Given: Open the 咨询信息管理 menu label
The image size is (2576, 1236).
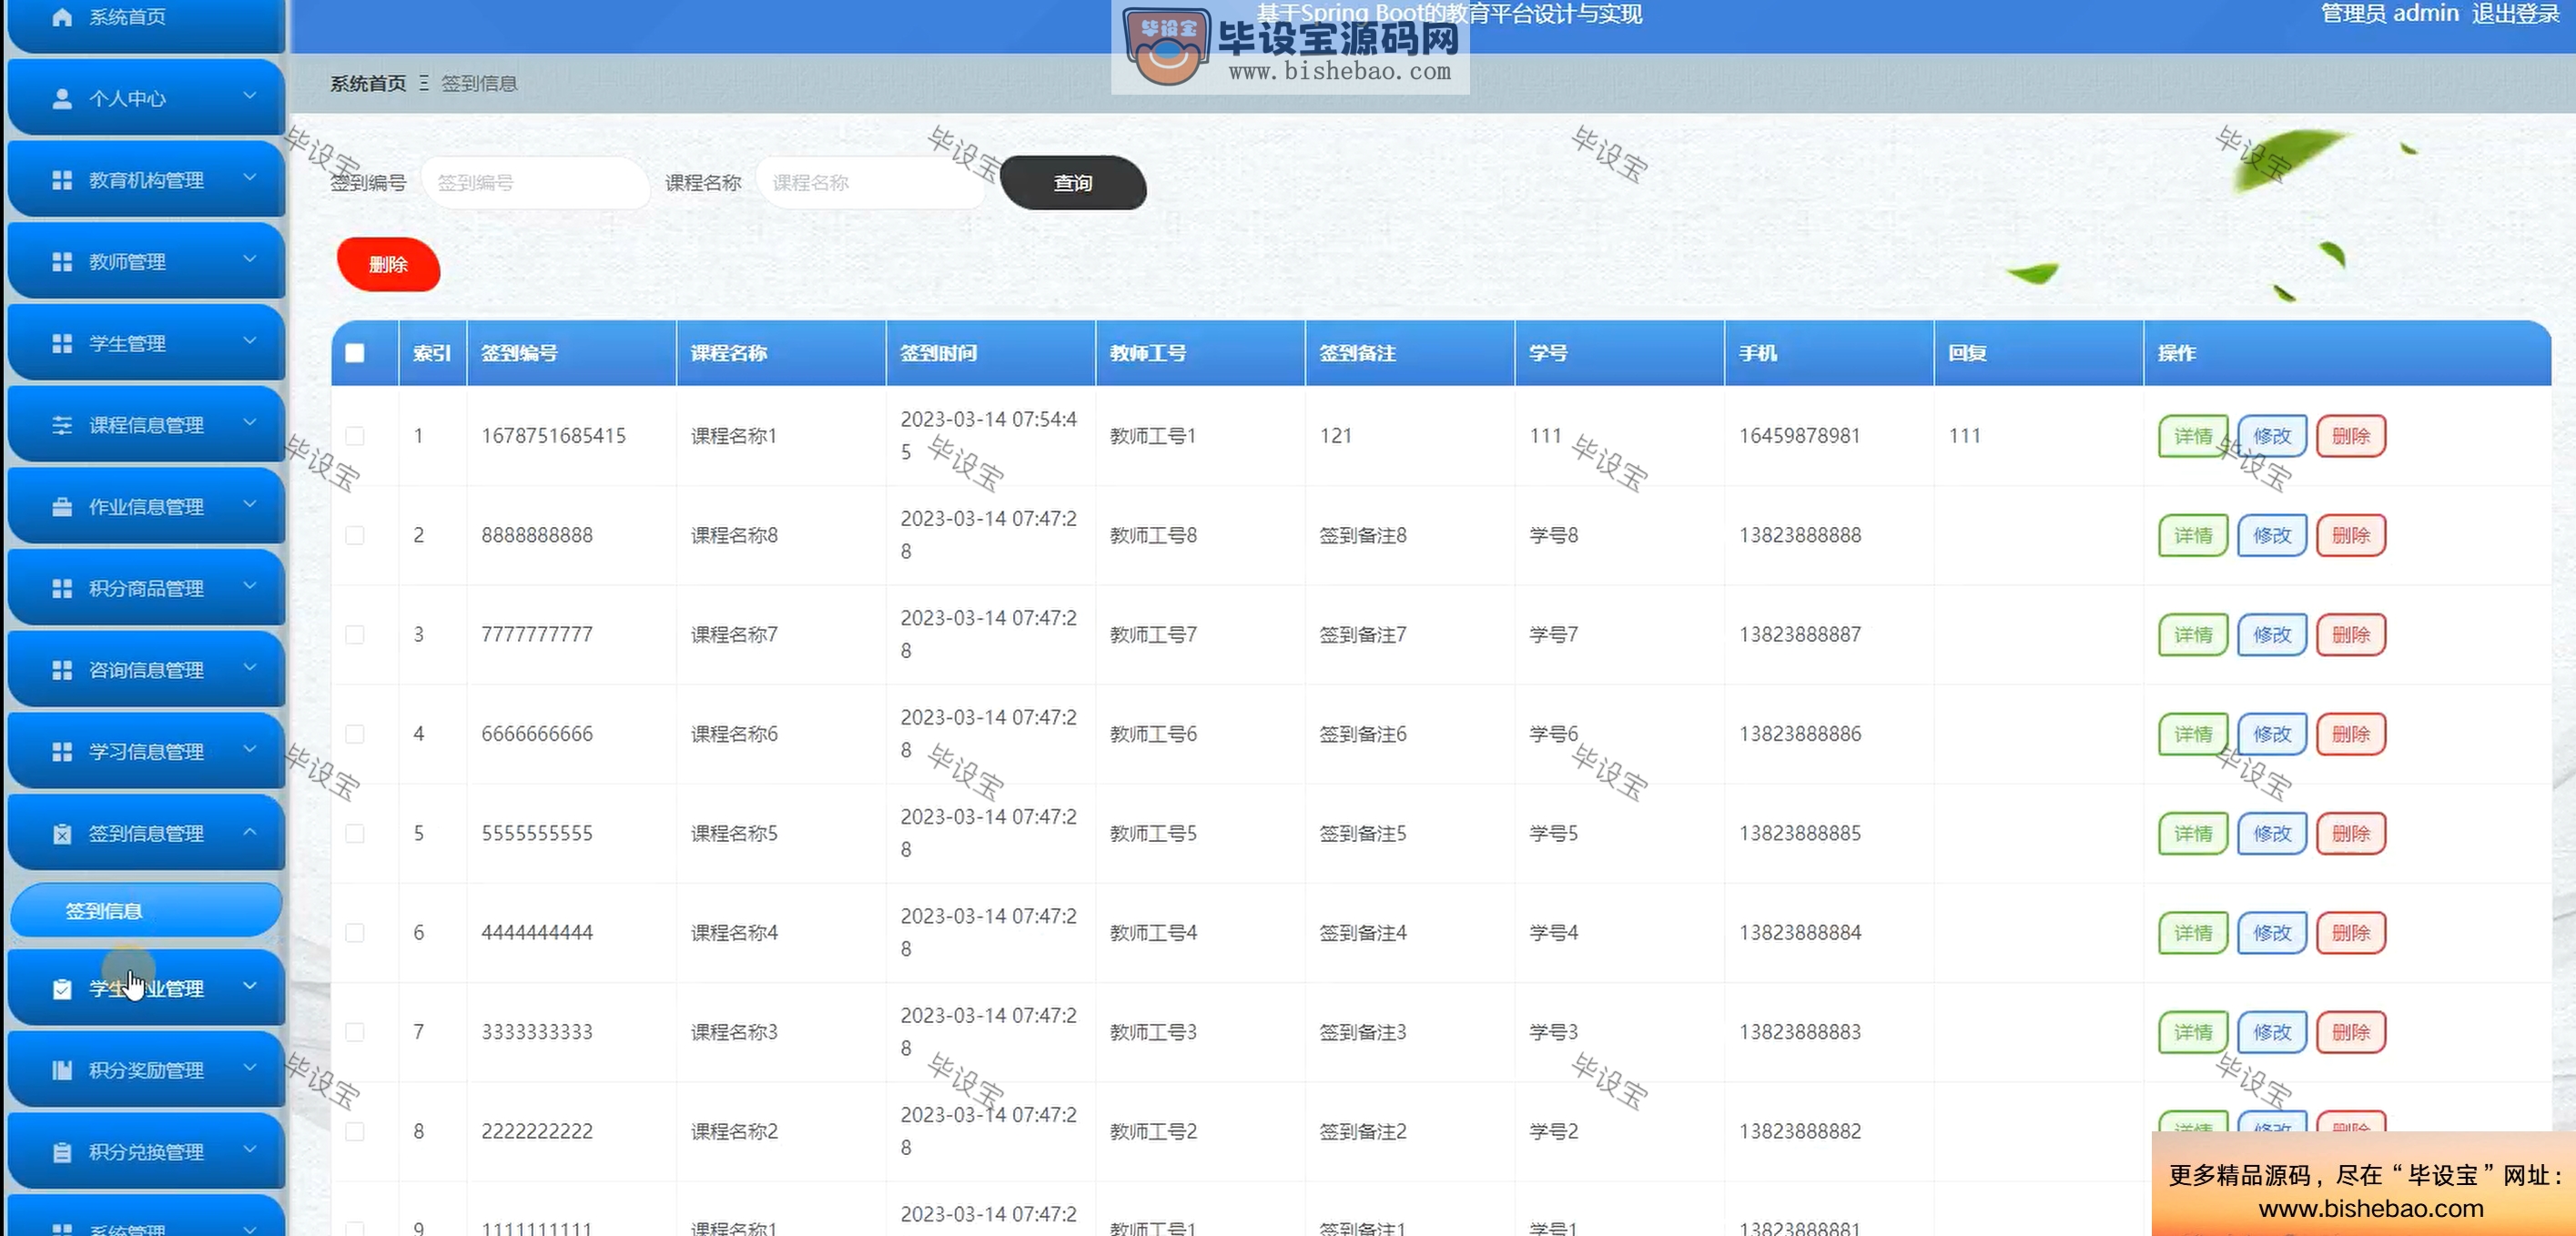Looking at the screenshot, I should pos(146,670).
